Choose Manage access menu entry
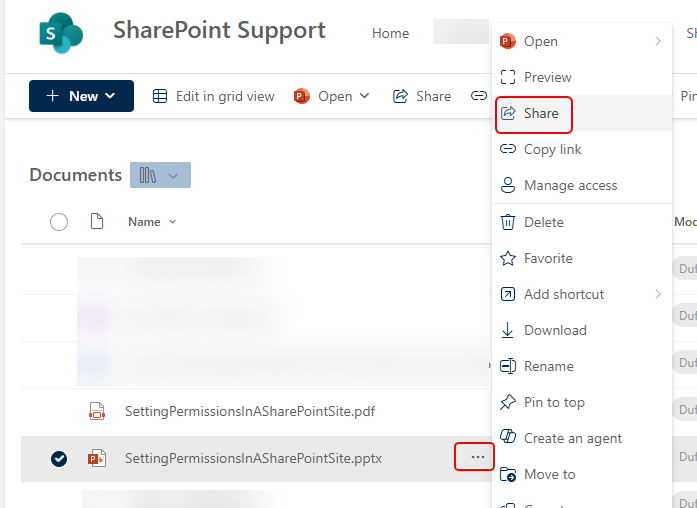697x508 pixels. point(570,185)
